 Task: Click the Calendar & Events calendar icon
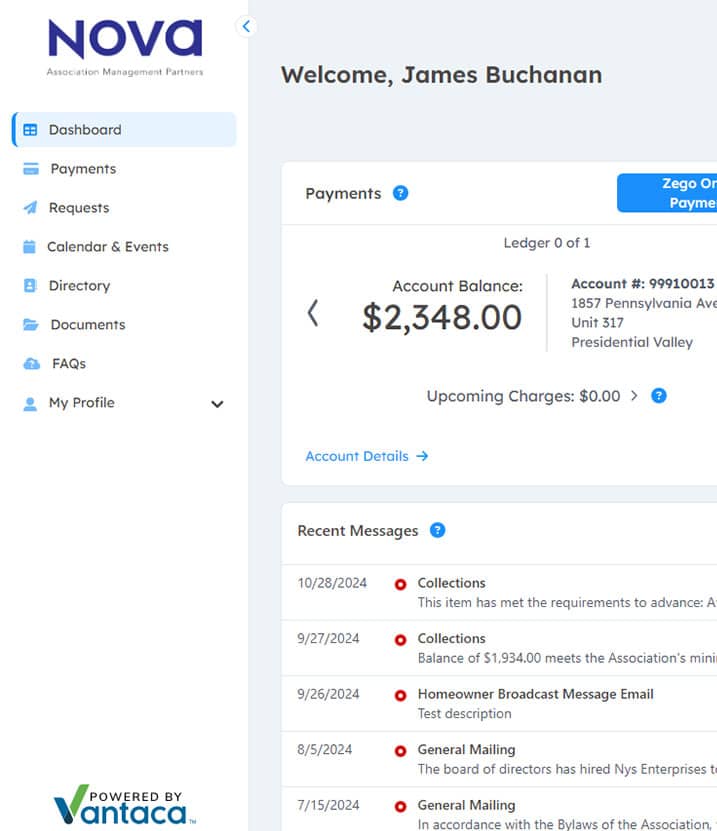pyautogui.click(x=29, y=247)
